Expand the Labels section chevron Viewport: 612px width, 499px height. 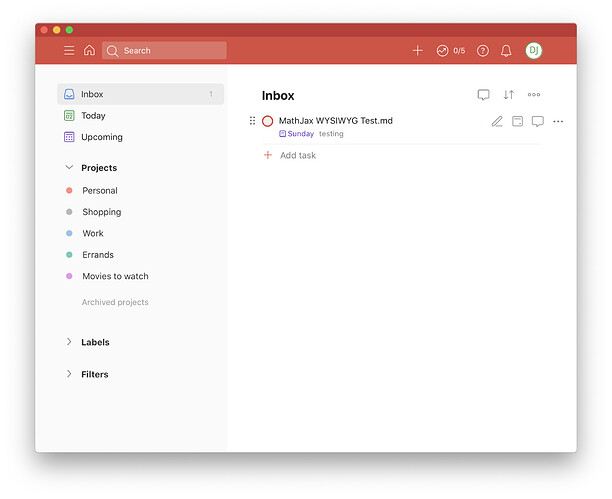(69, 342)
